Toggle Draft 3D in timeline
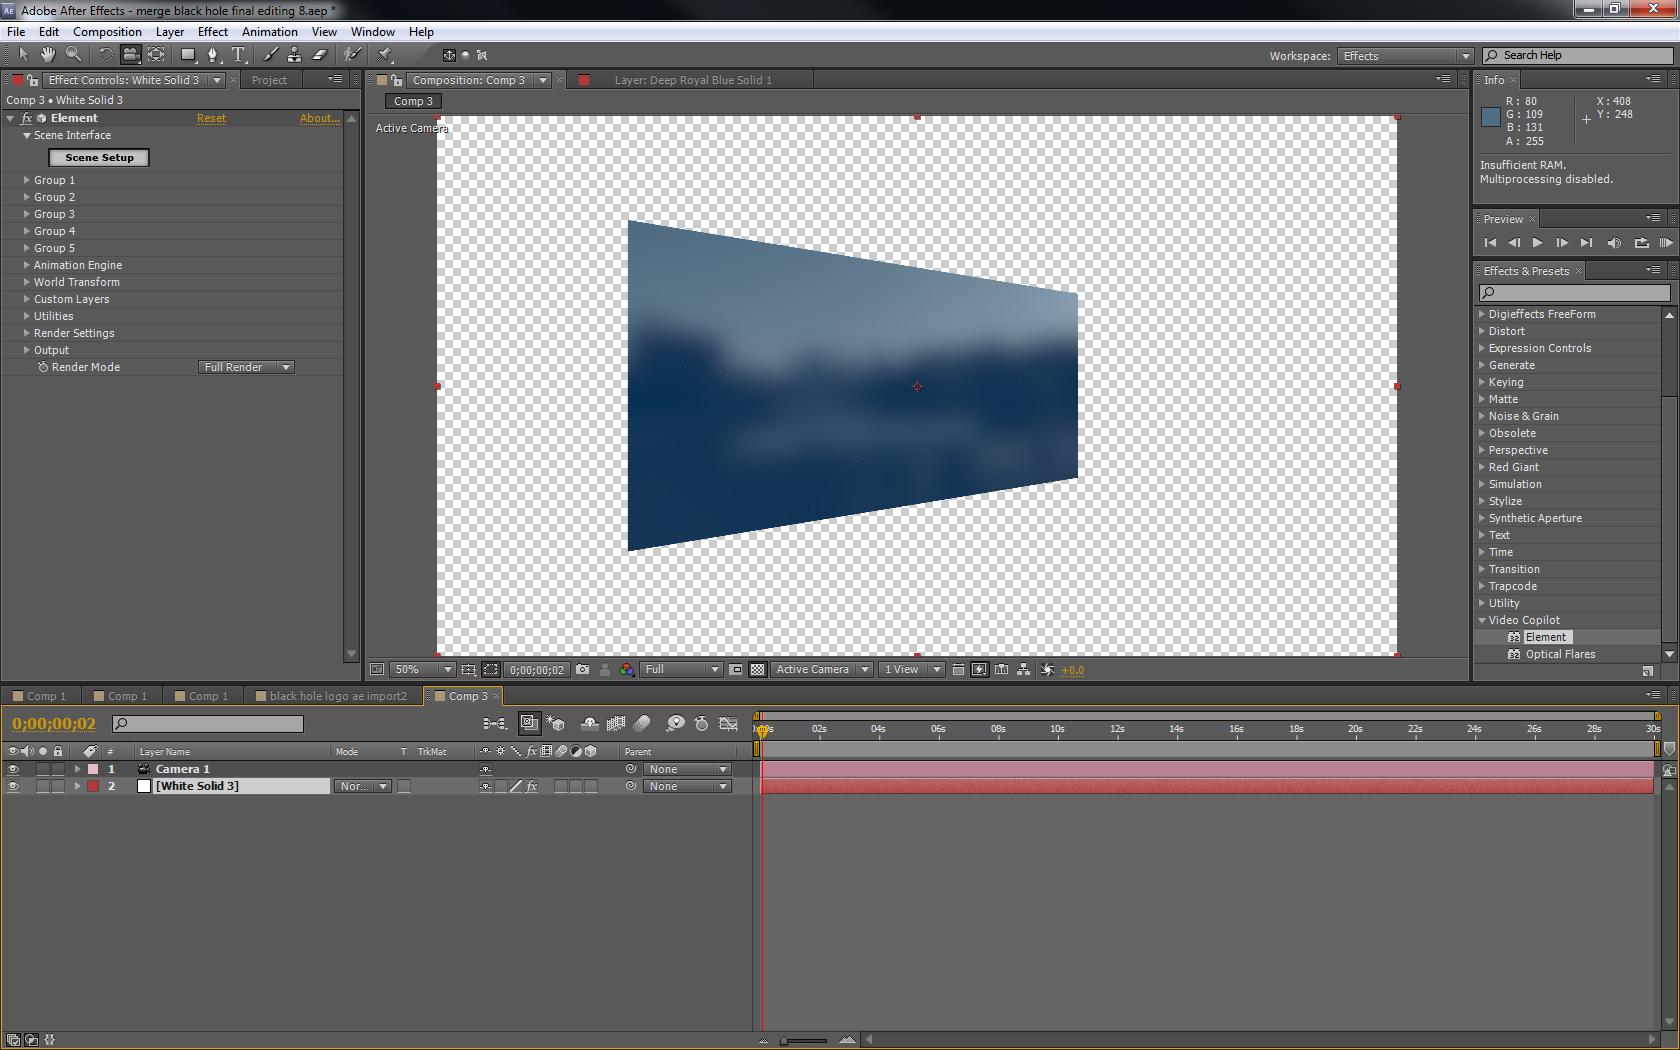The height and width of the screenshot is (1050, 1680). point(556,724)
